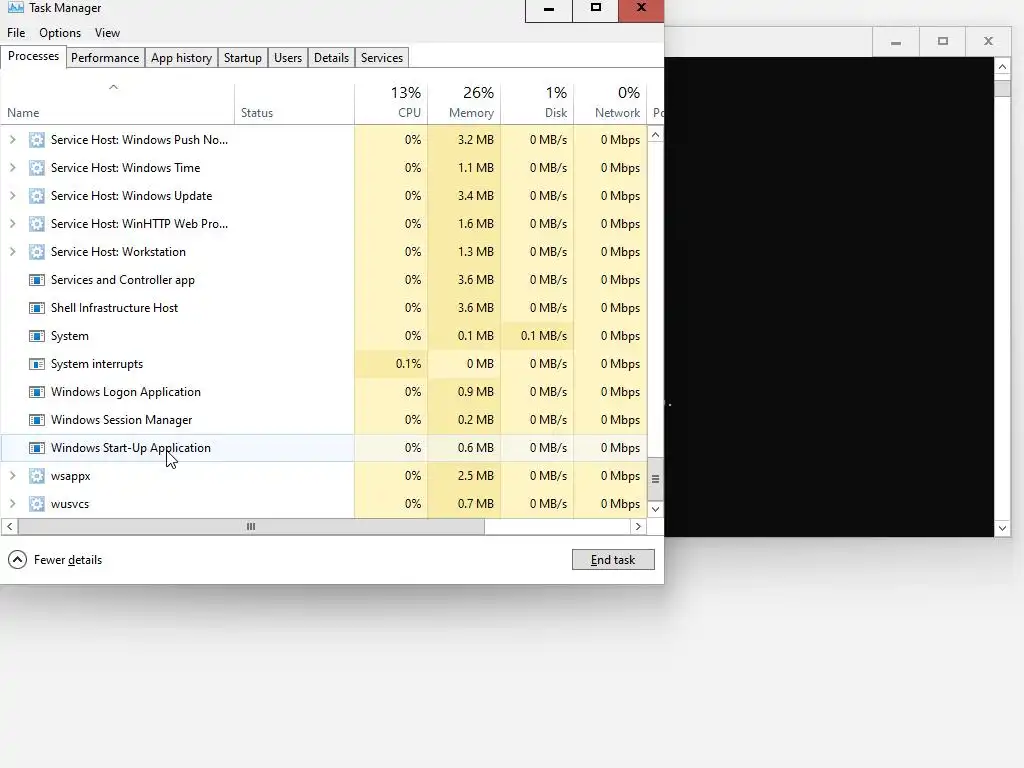Click the 0.1 MB/s disk value for System
Viewport: 1024px width, 768px height.
pos(543,336)
